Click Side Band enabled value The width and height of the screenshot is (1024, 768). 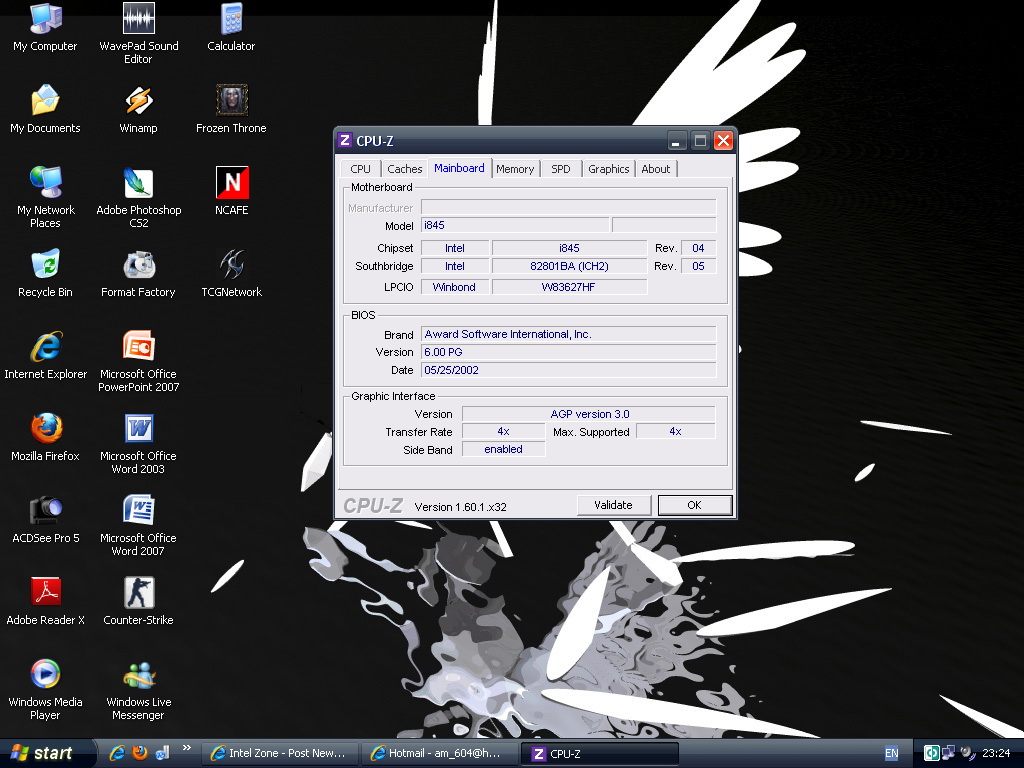click(x=503, y=449)
